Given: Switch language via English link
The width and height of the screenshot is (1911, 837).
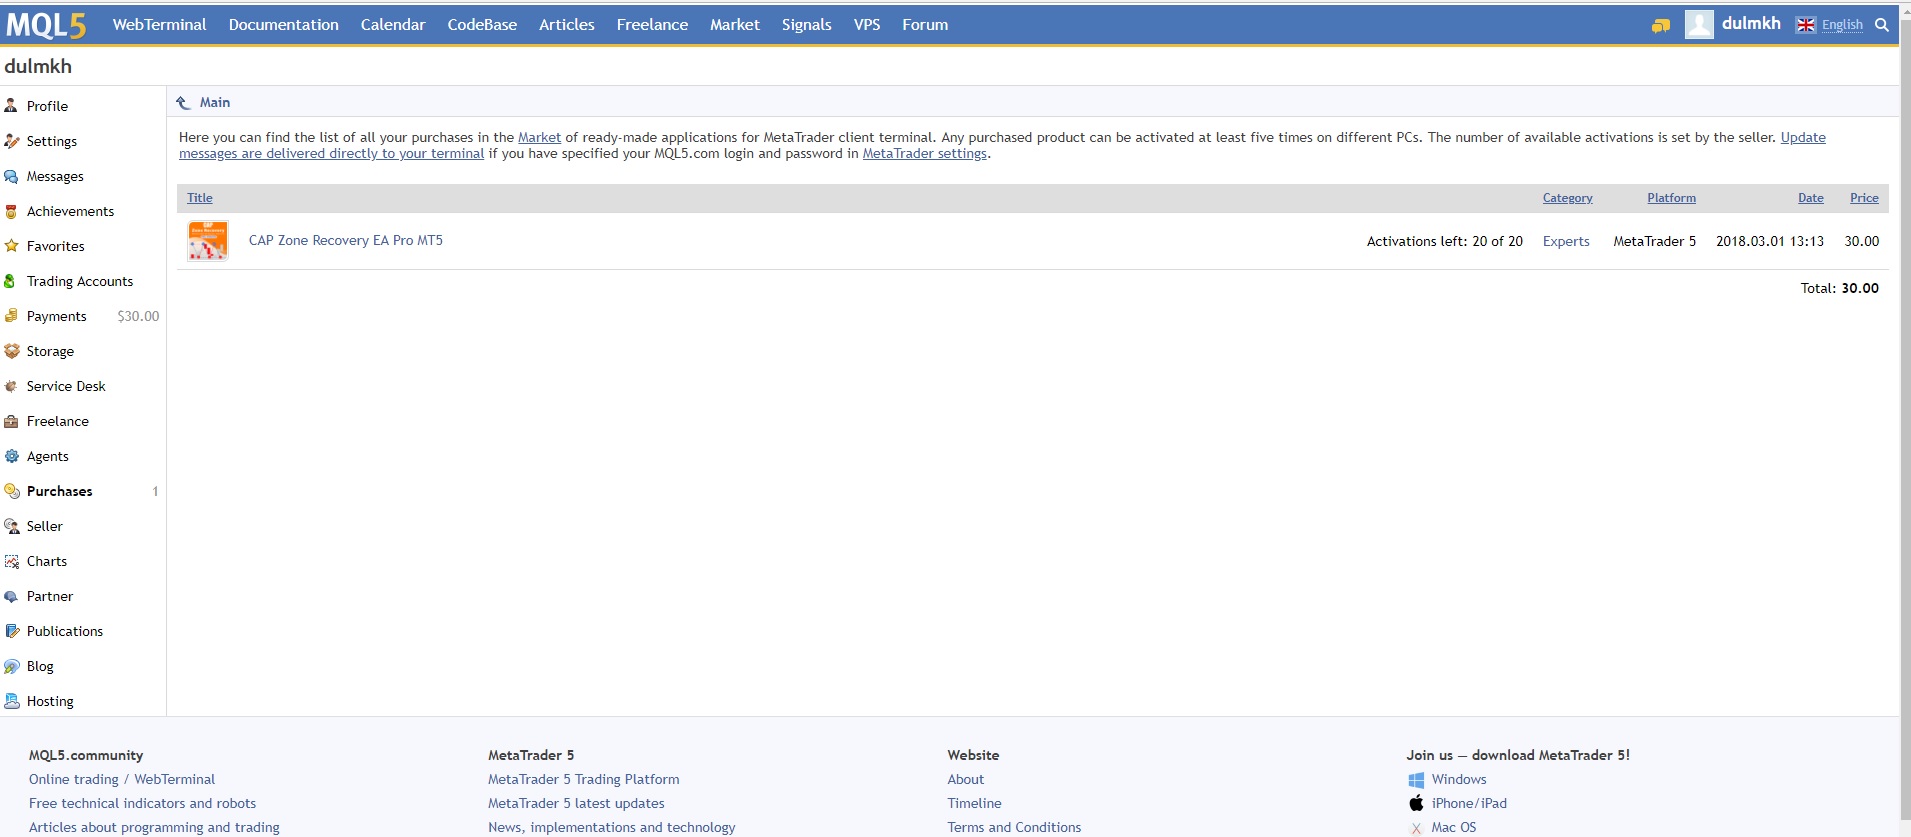Looking at the screenshot, I should click(1842, 25).
